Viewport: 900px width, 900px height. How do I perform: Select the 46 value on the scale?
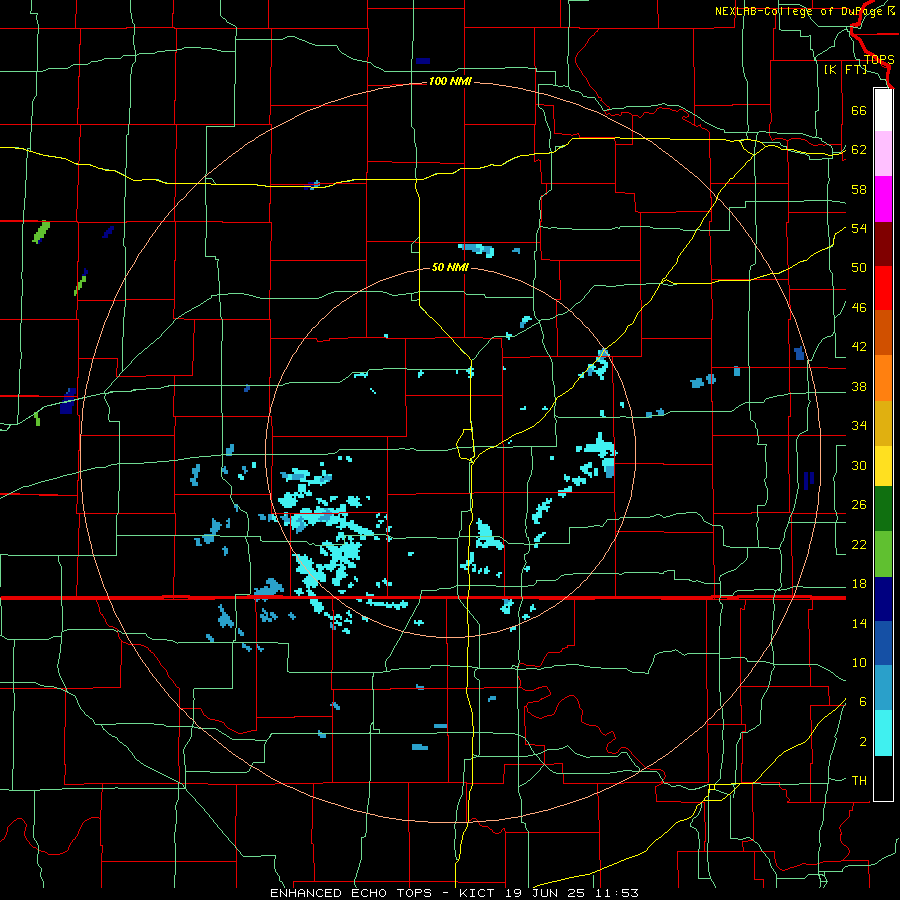[859, 308]
